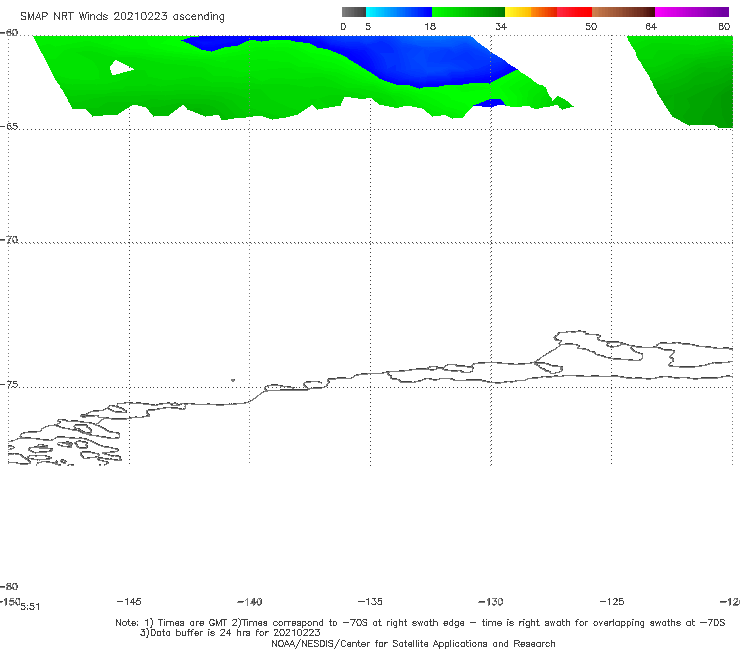740x650 pixels.
Task: Click the latitude label -75
Action: (9, 385)
